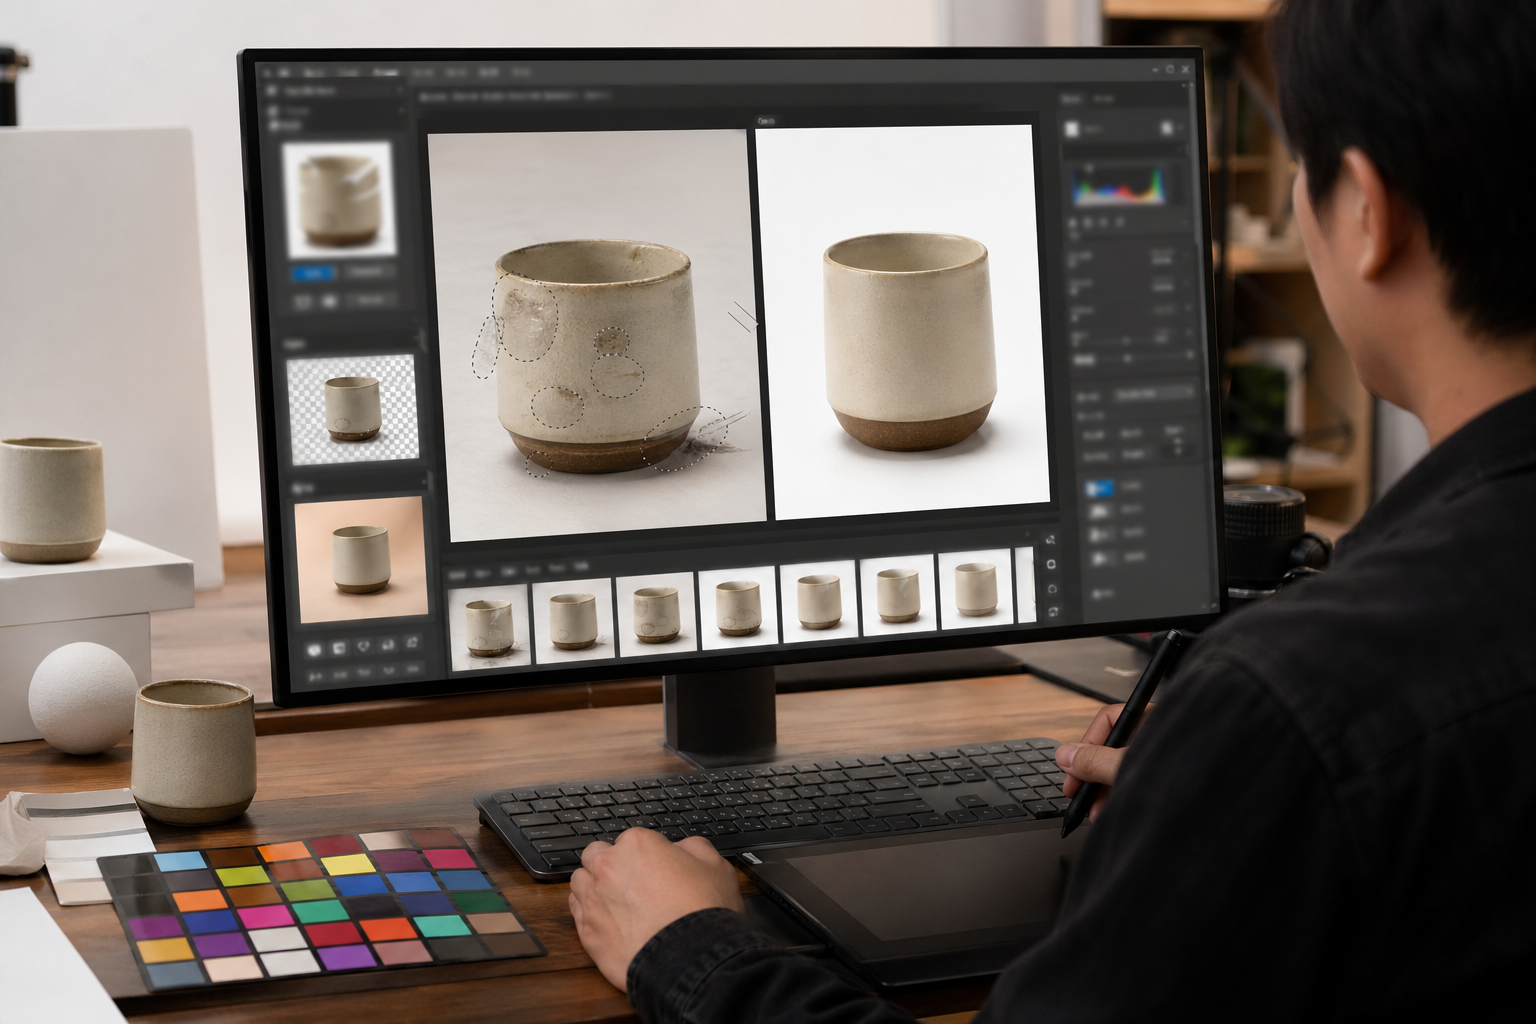Click the heart-shaped icon in the bottom-left tool row
Viewport: 1536px width, 1024px height.
(x=363, y=646)
